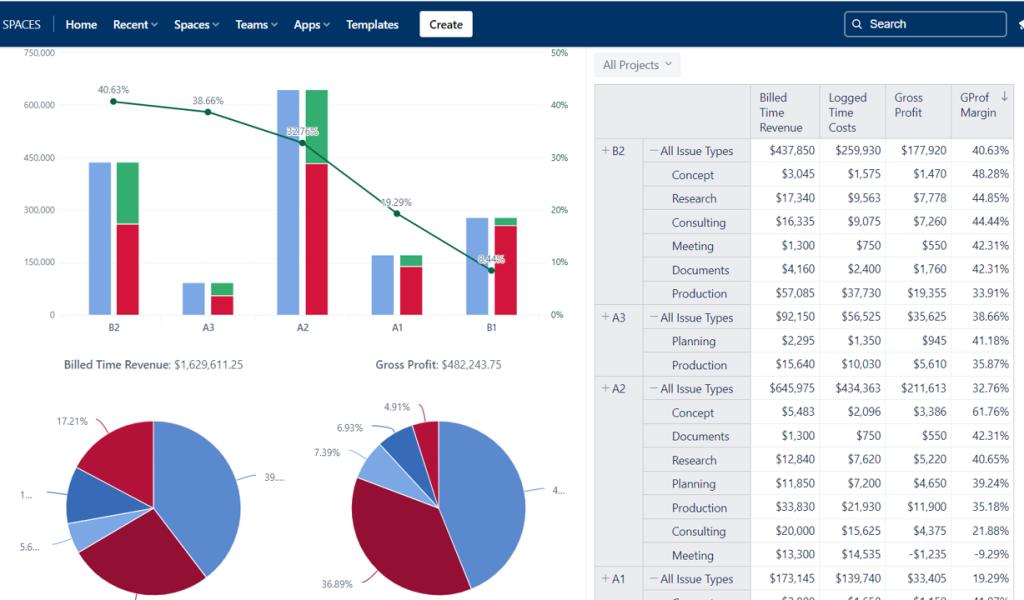Click the SPACES logo text

coord(22,24)
